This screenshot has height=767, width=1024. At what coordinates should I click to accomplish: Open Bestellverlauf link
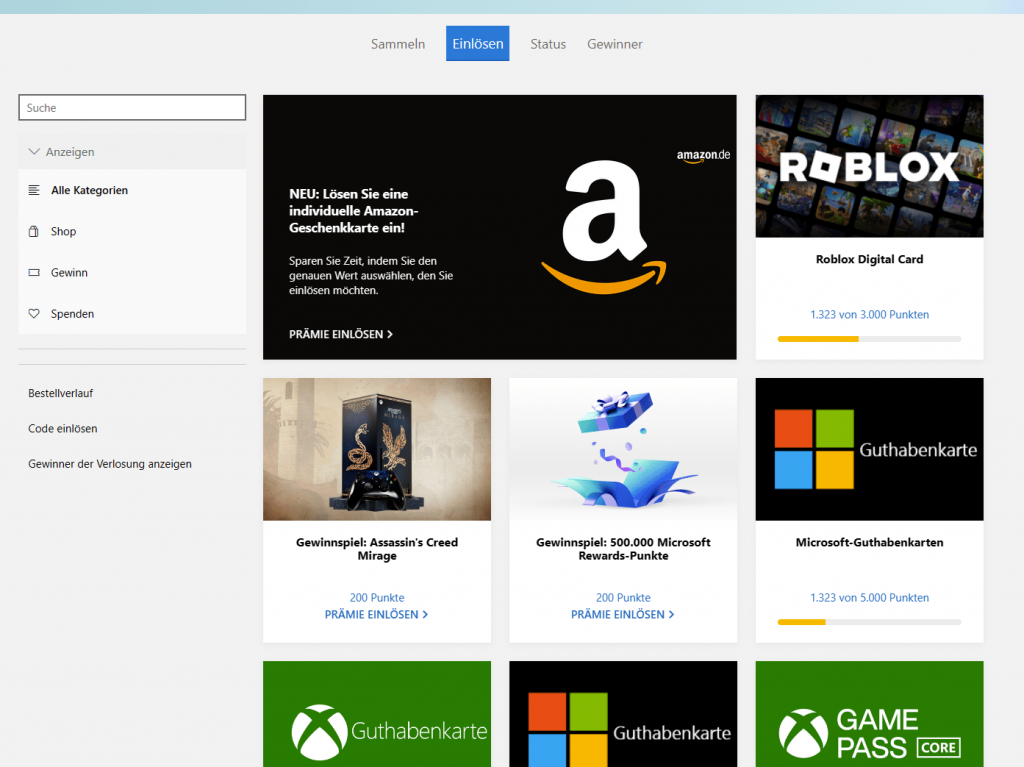tap(61, 393)
